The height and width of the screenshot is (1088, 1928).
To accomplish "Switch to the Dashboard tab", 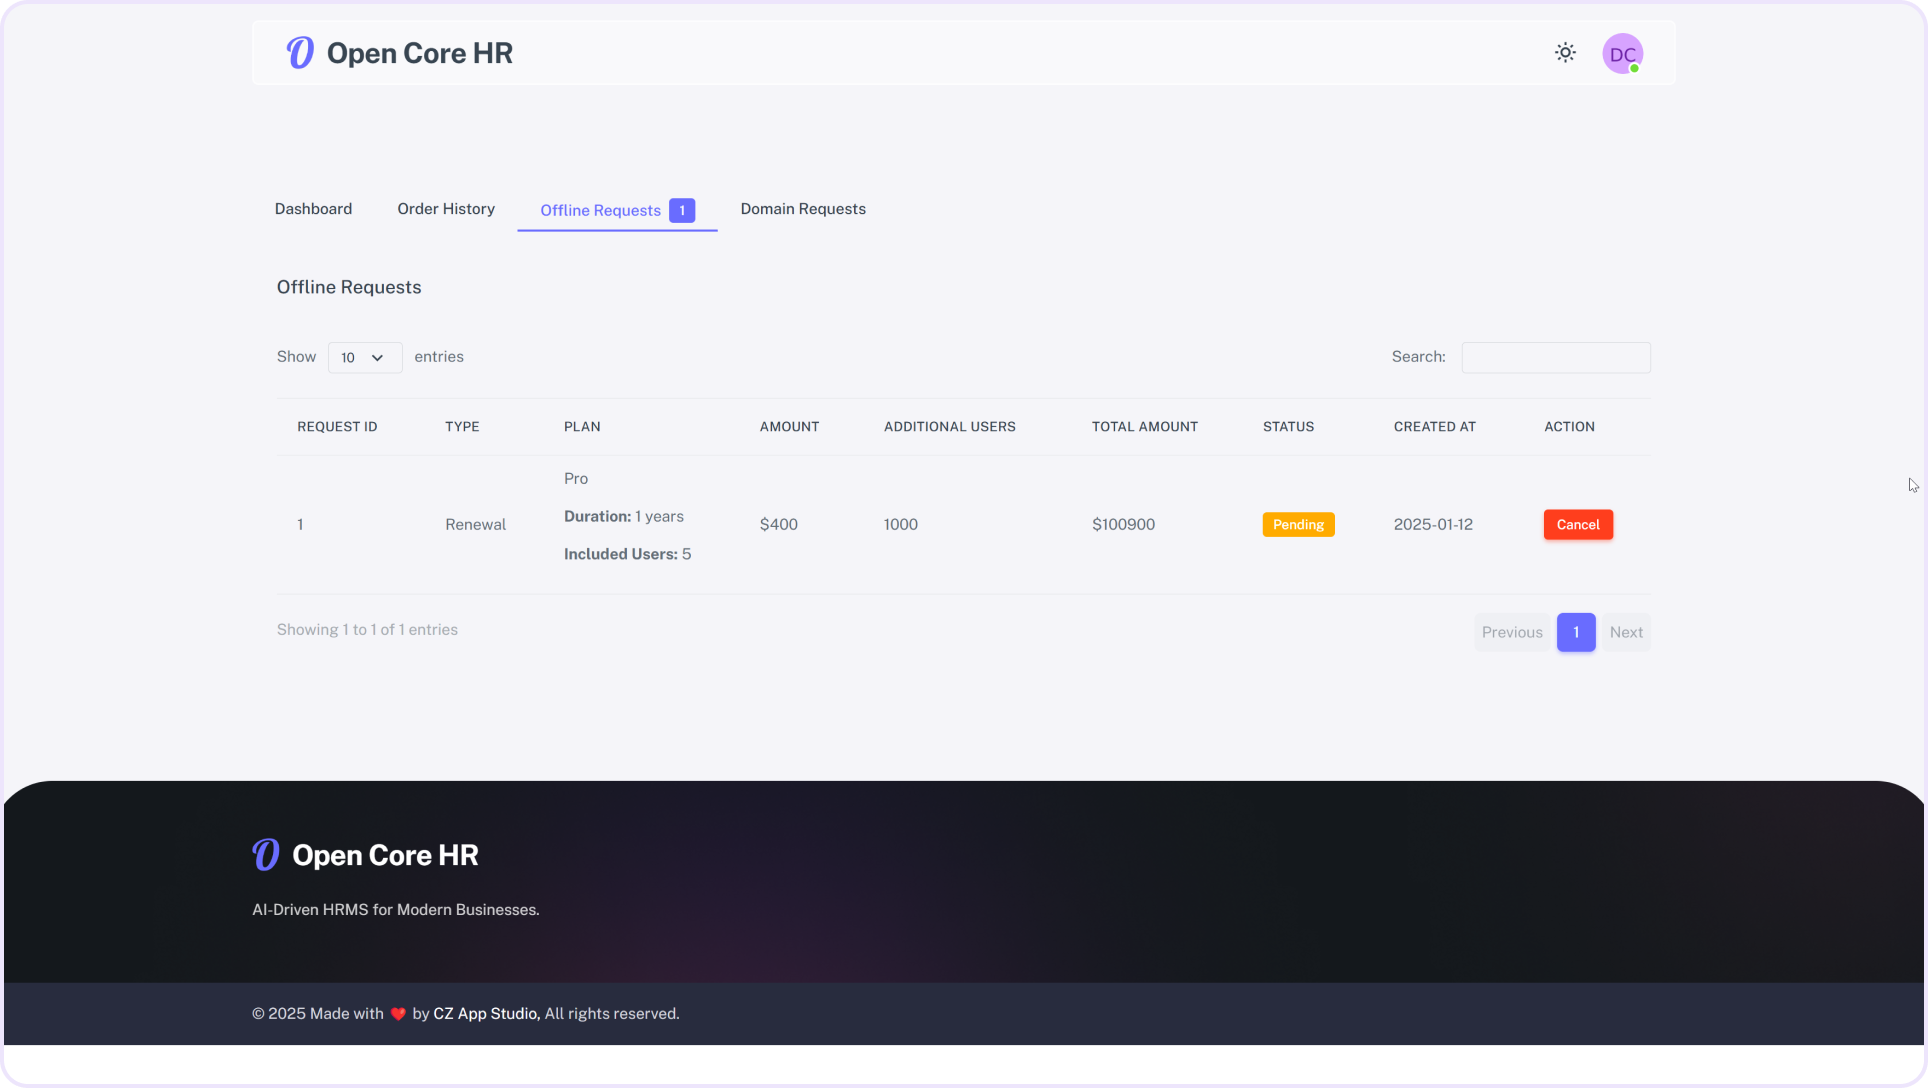I will 313,209.
